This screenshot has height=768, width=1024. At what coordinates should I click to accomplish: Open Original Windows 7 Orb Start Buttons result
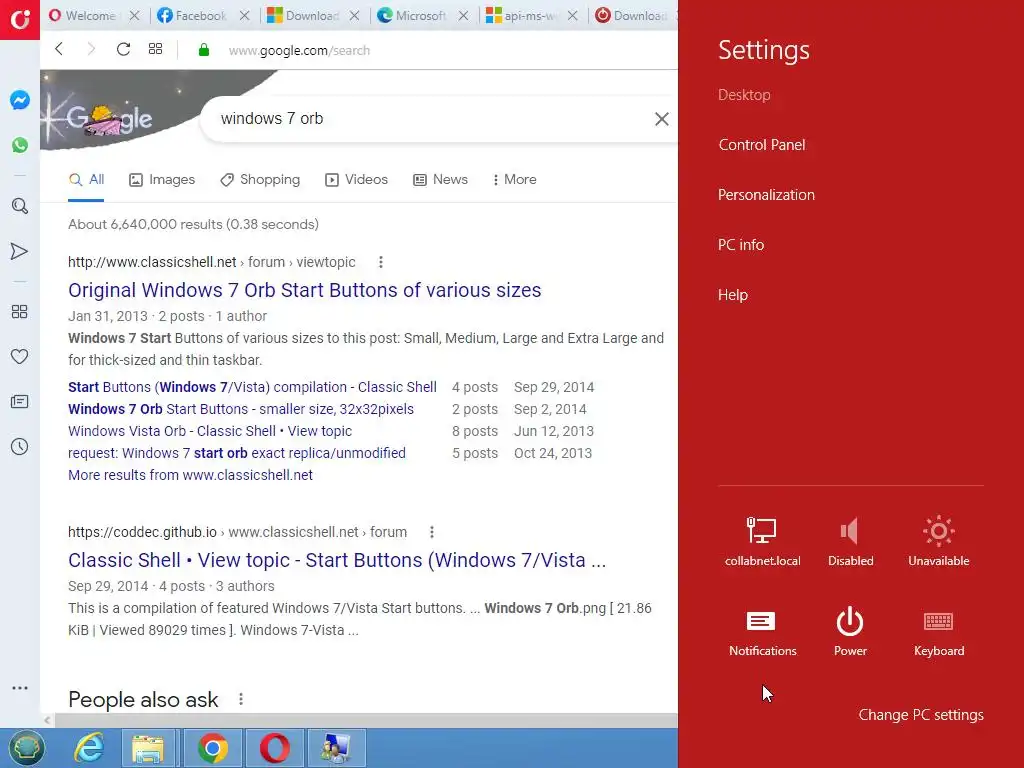pos(304,290)
